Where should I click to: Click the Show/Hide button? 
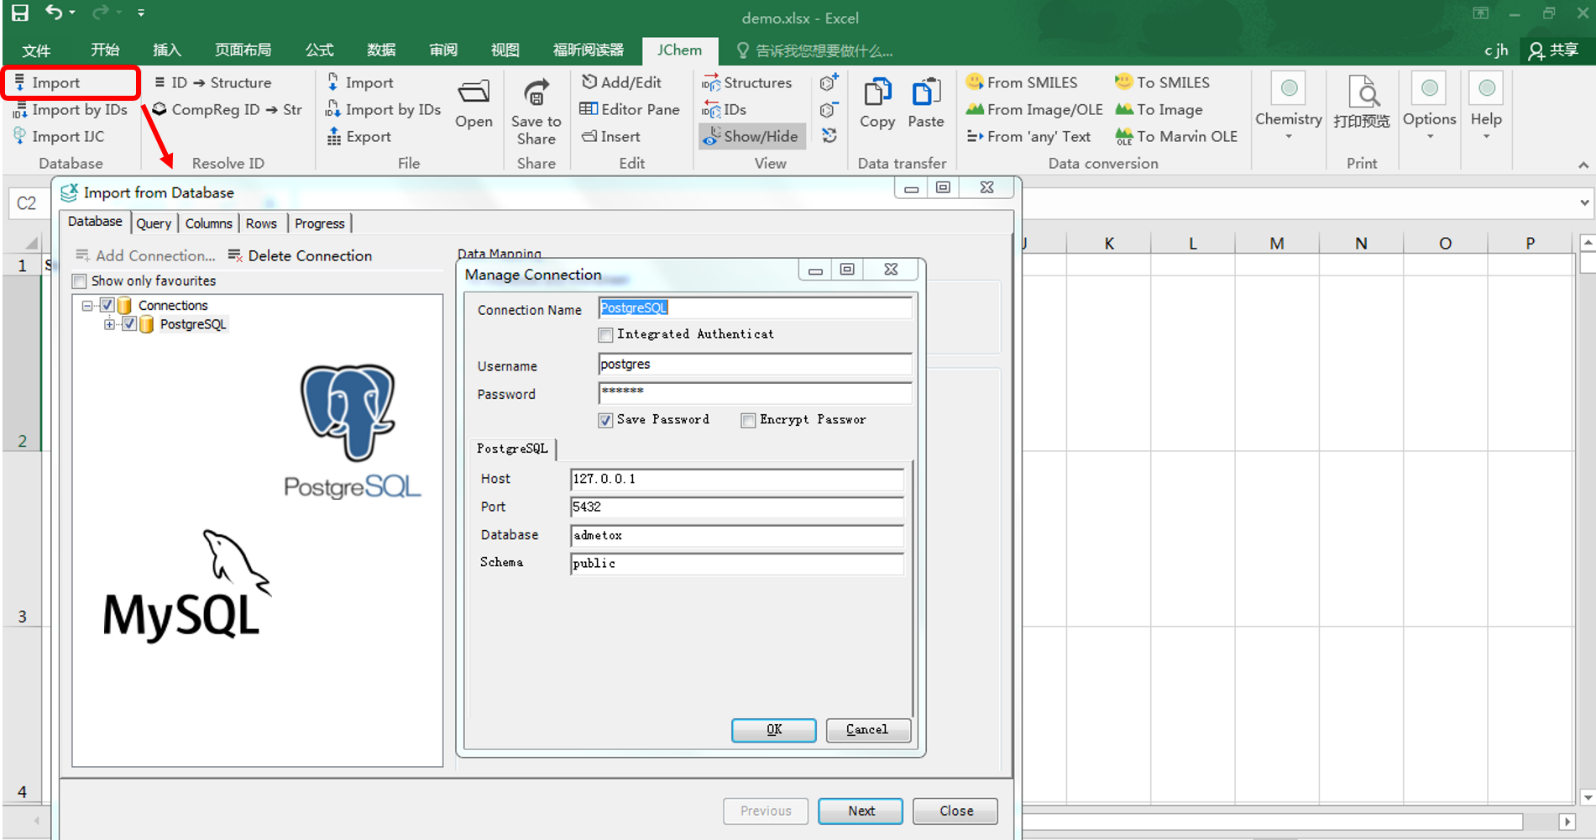[x=752, y=136]
